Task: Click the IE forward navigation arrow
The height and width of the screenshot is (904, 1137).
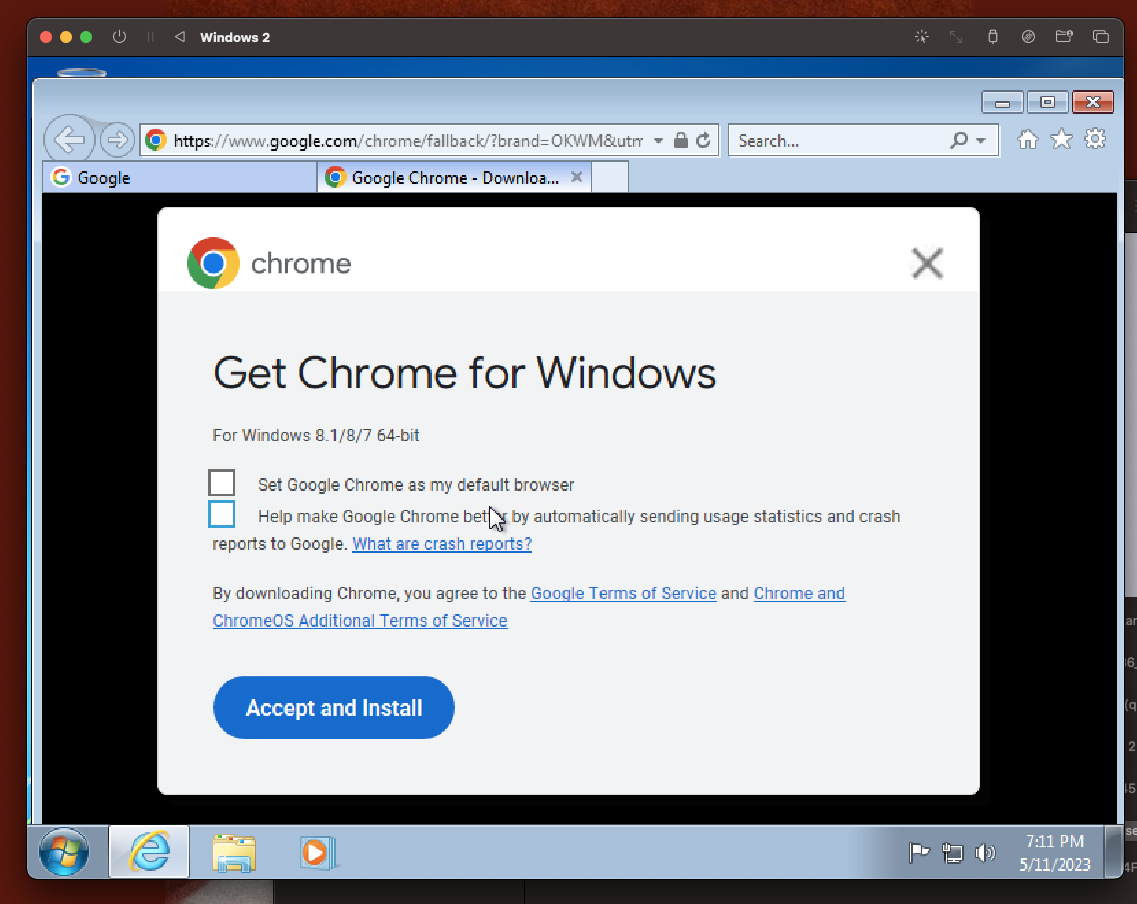Action: click(117, 140)
